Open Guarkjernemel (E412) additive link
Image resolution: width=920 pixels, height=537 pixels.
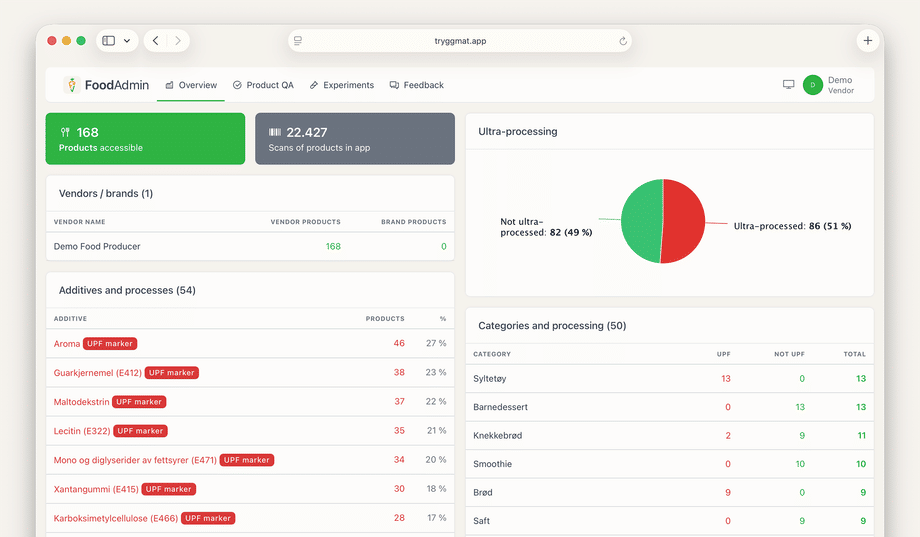[x=97, y=373]
